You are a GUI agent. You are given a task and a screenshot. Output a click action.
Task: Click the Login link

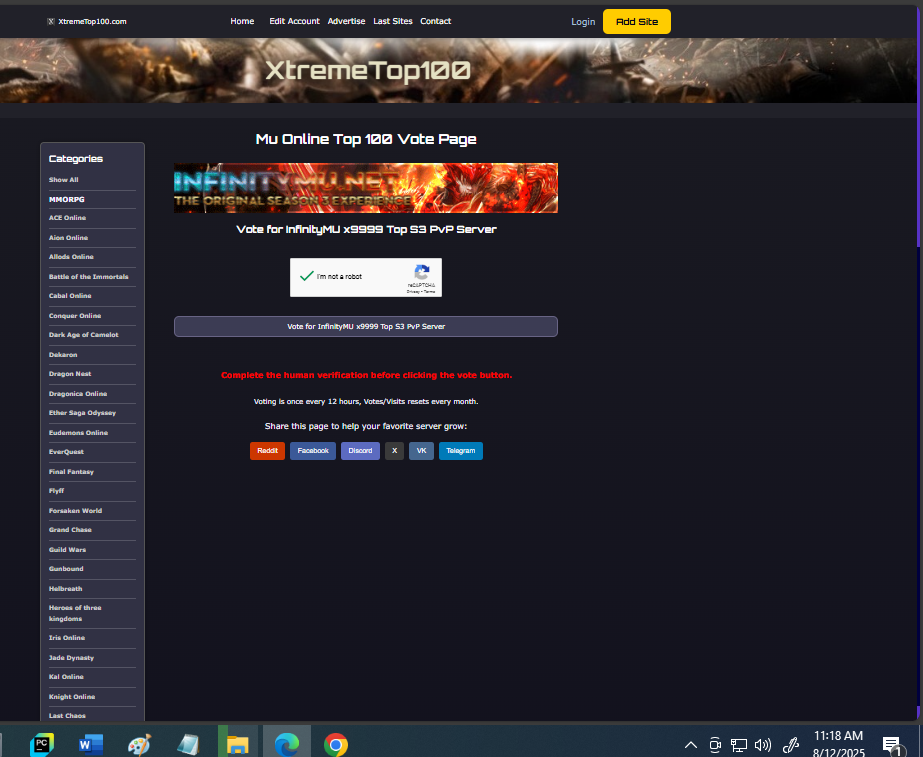(x=583, y=22)
